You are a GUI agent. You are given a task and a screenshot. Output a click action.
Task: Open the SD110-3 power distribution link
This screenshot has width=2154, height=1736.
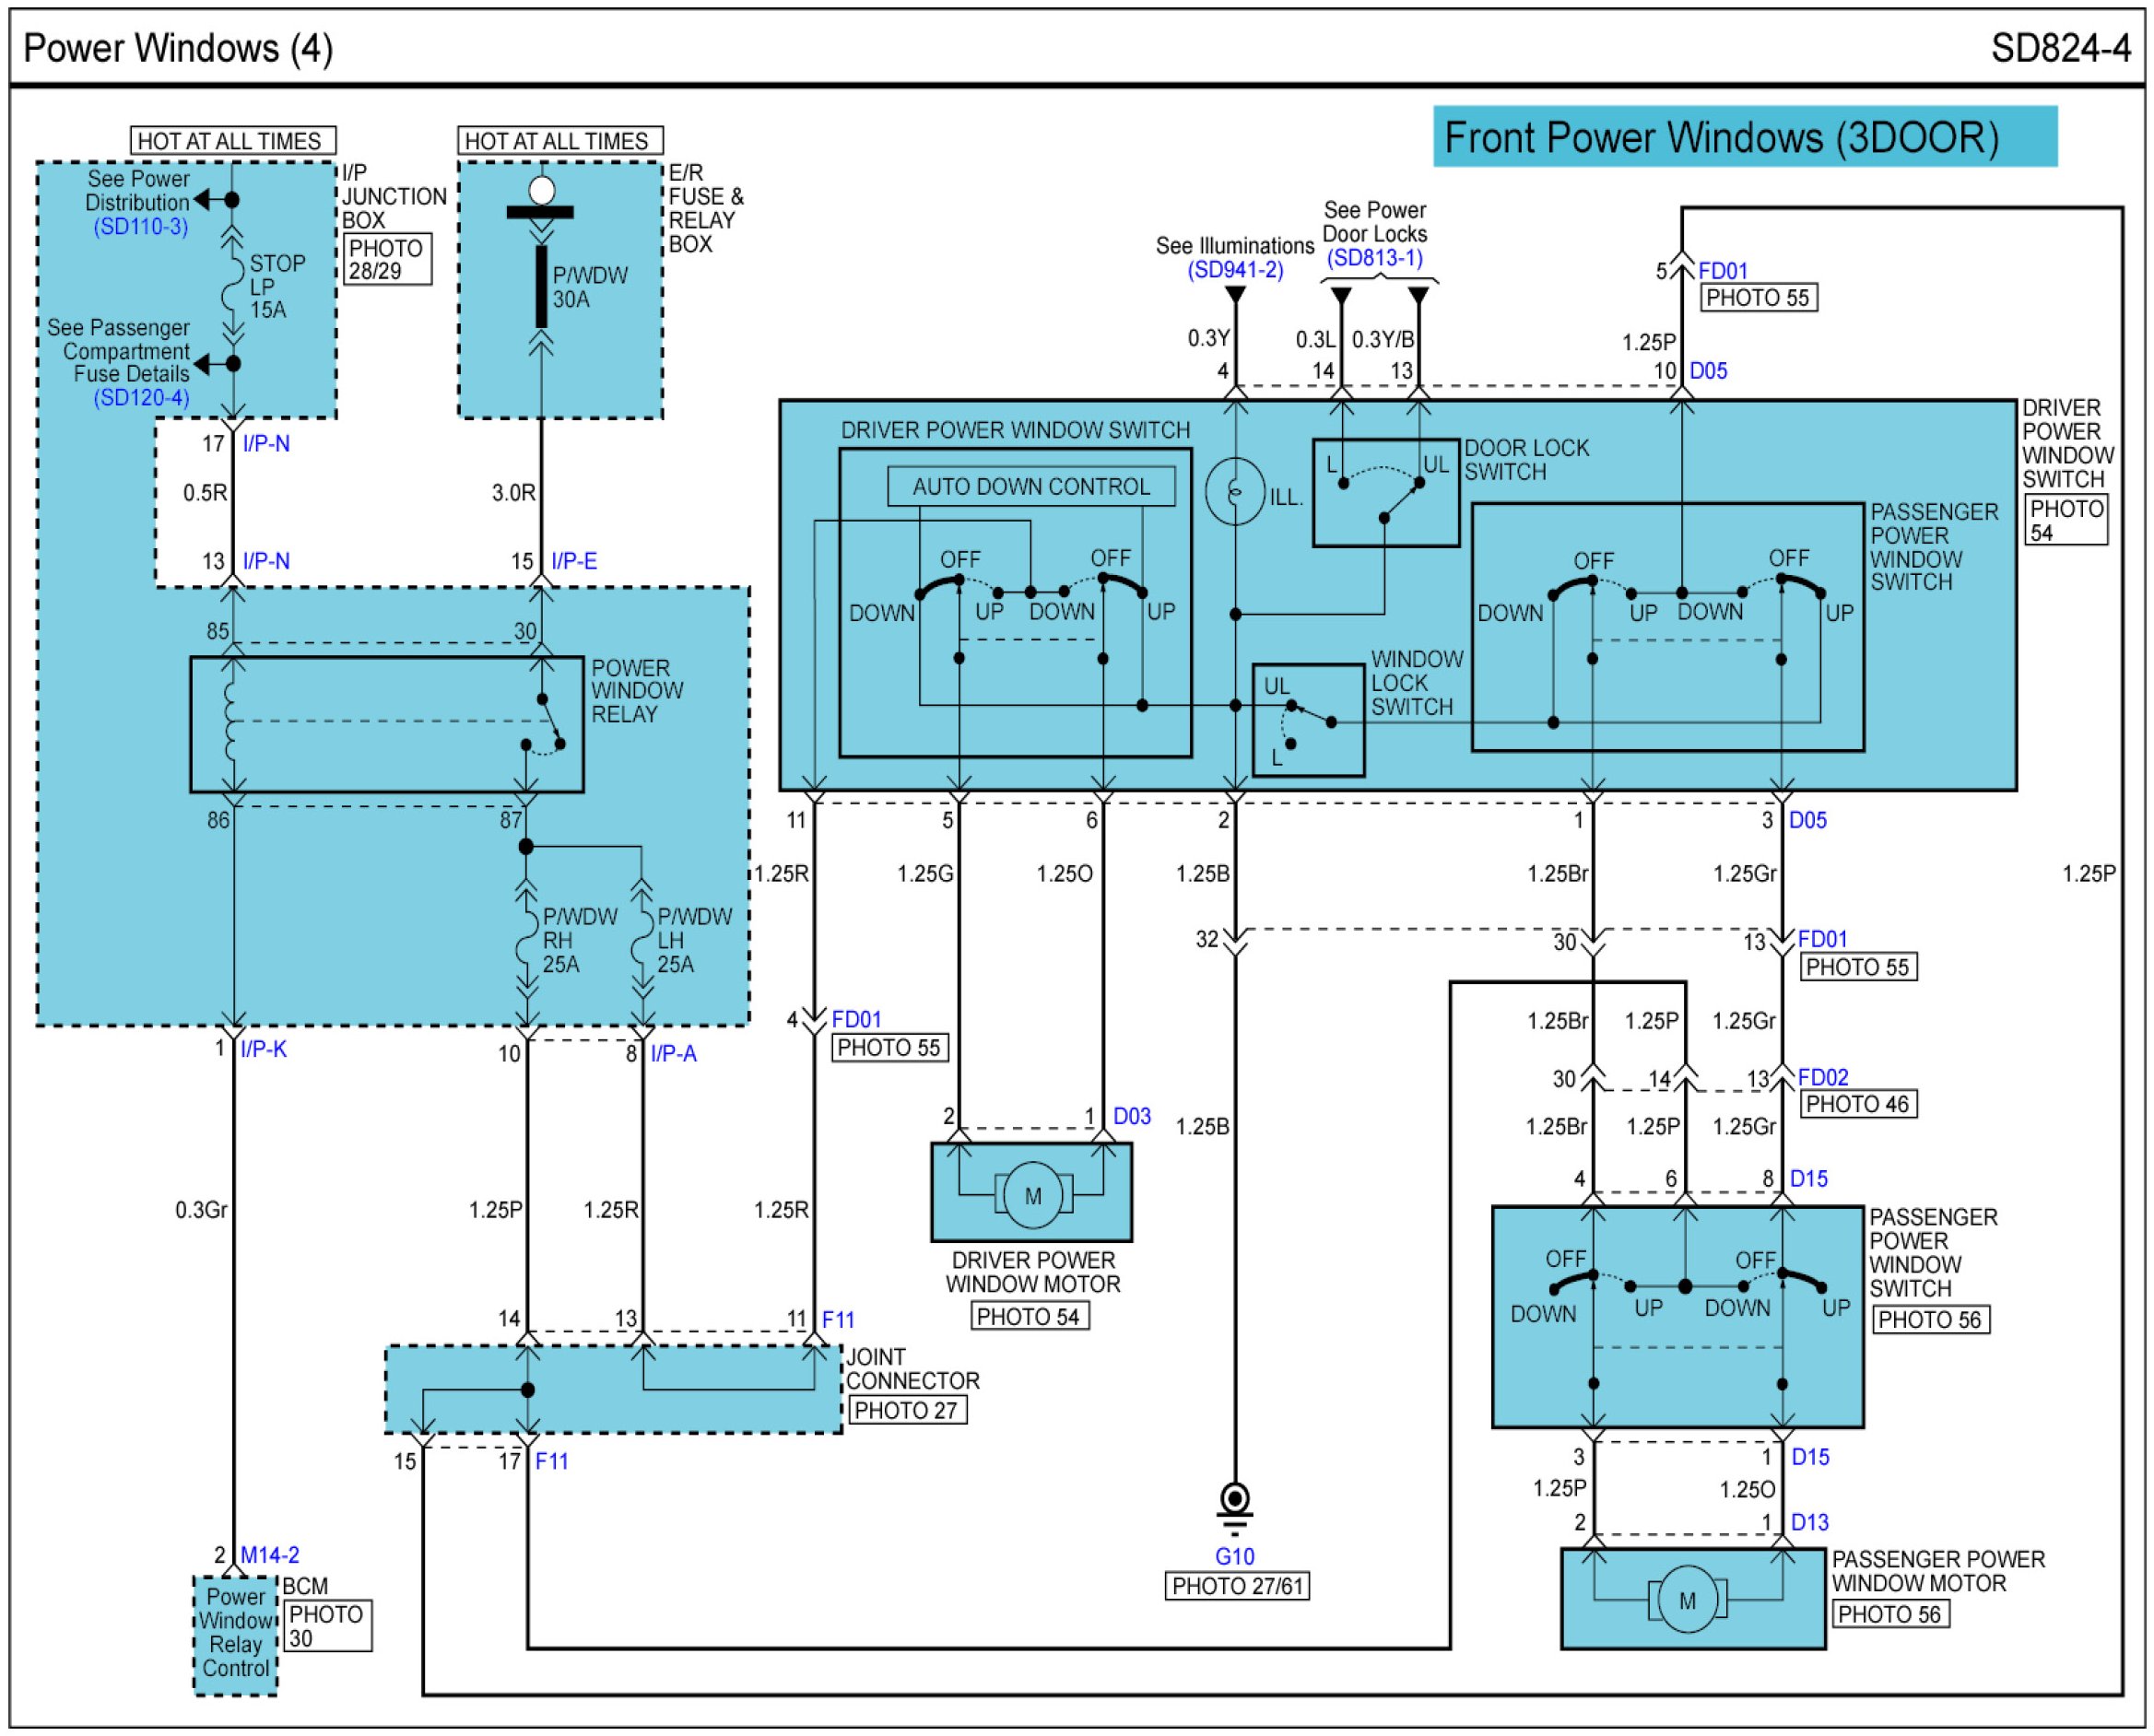click(141, 227)
